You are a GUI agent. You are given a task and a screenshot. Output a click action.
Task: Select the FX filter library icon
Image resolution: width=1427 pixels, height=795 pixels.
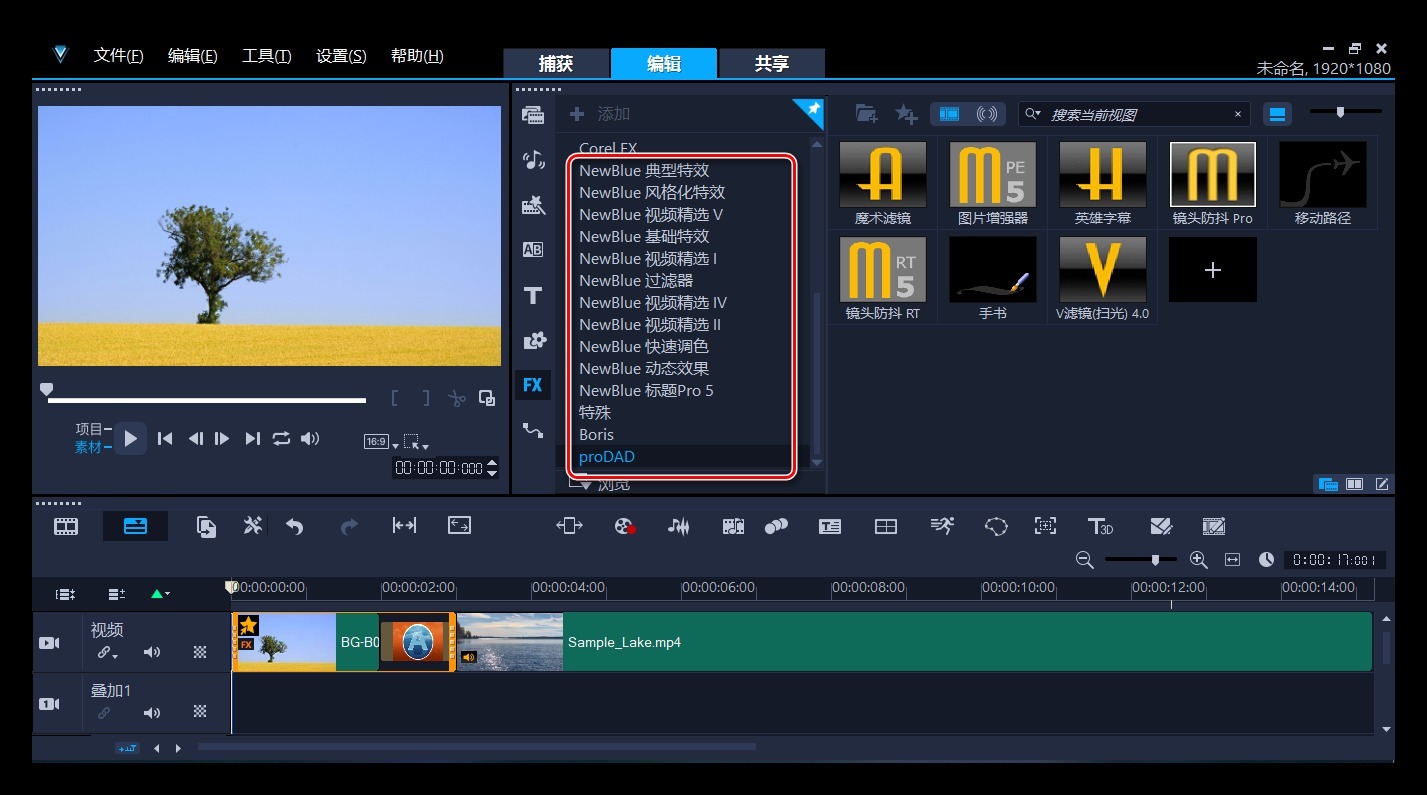533,385
